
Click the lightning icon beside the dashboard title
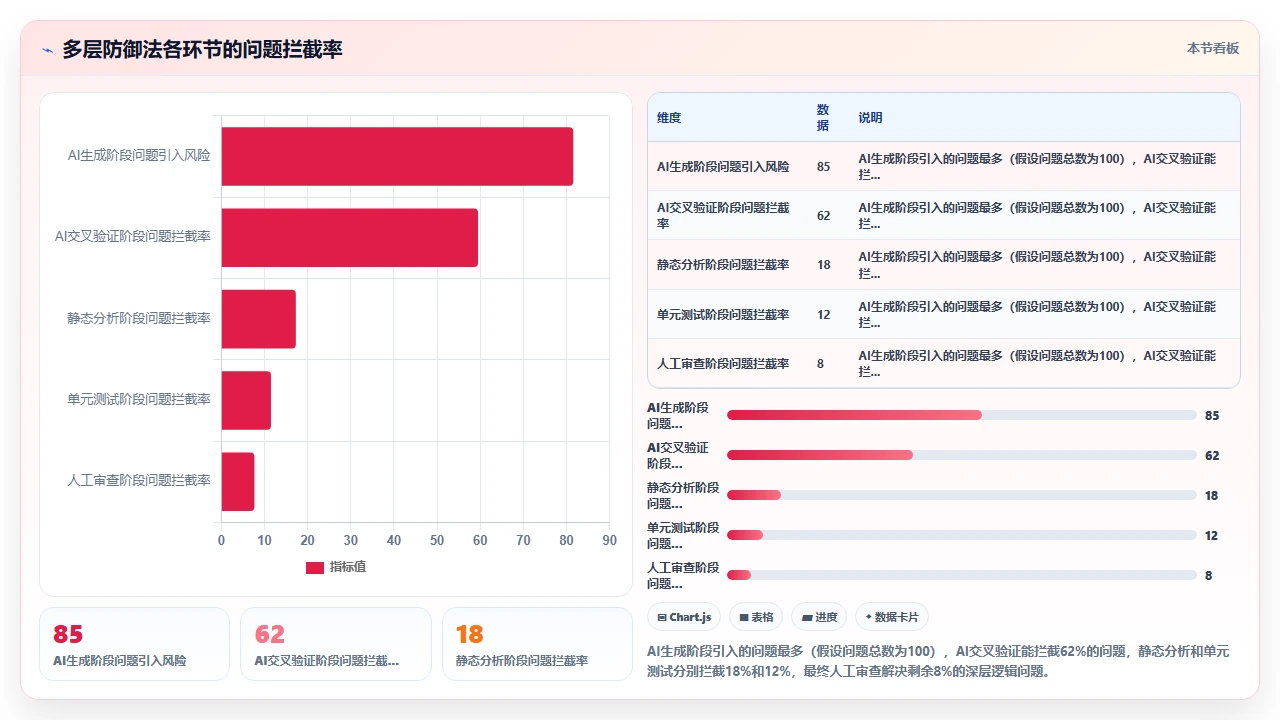pyautogui.click(x=48, y=50)
